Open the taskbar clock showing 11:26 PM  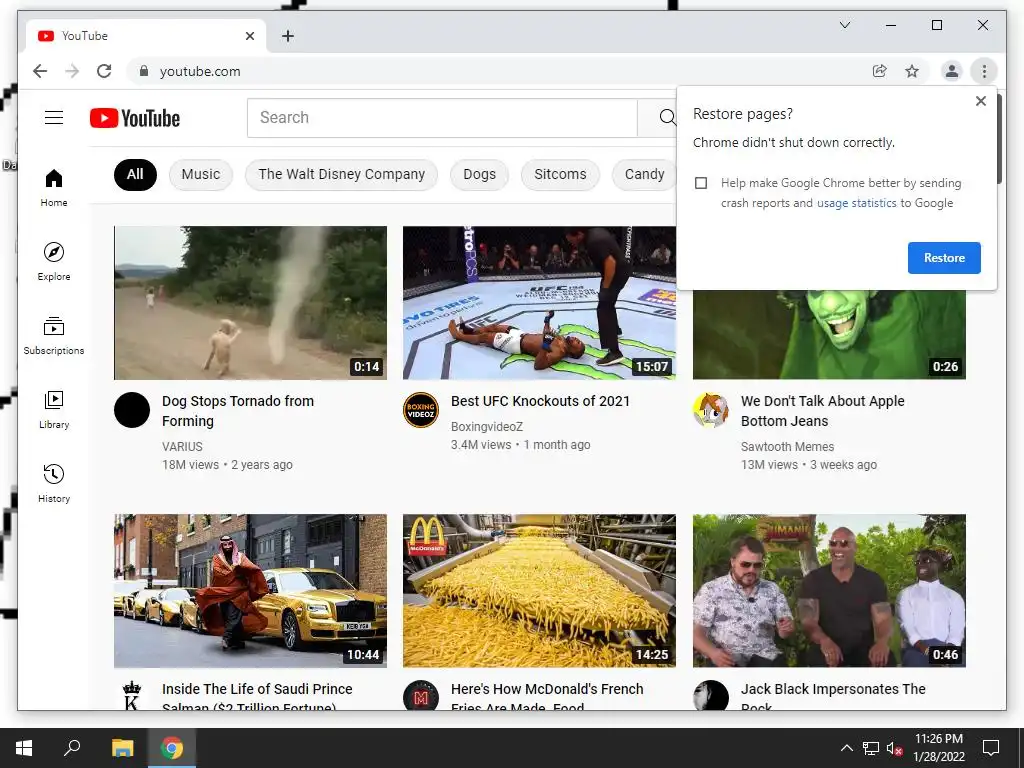(x=938, y=748)
